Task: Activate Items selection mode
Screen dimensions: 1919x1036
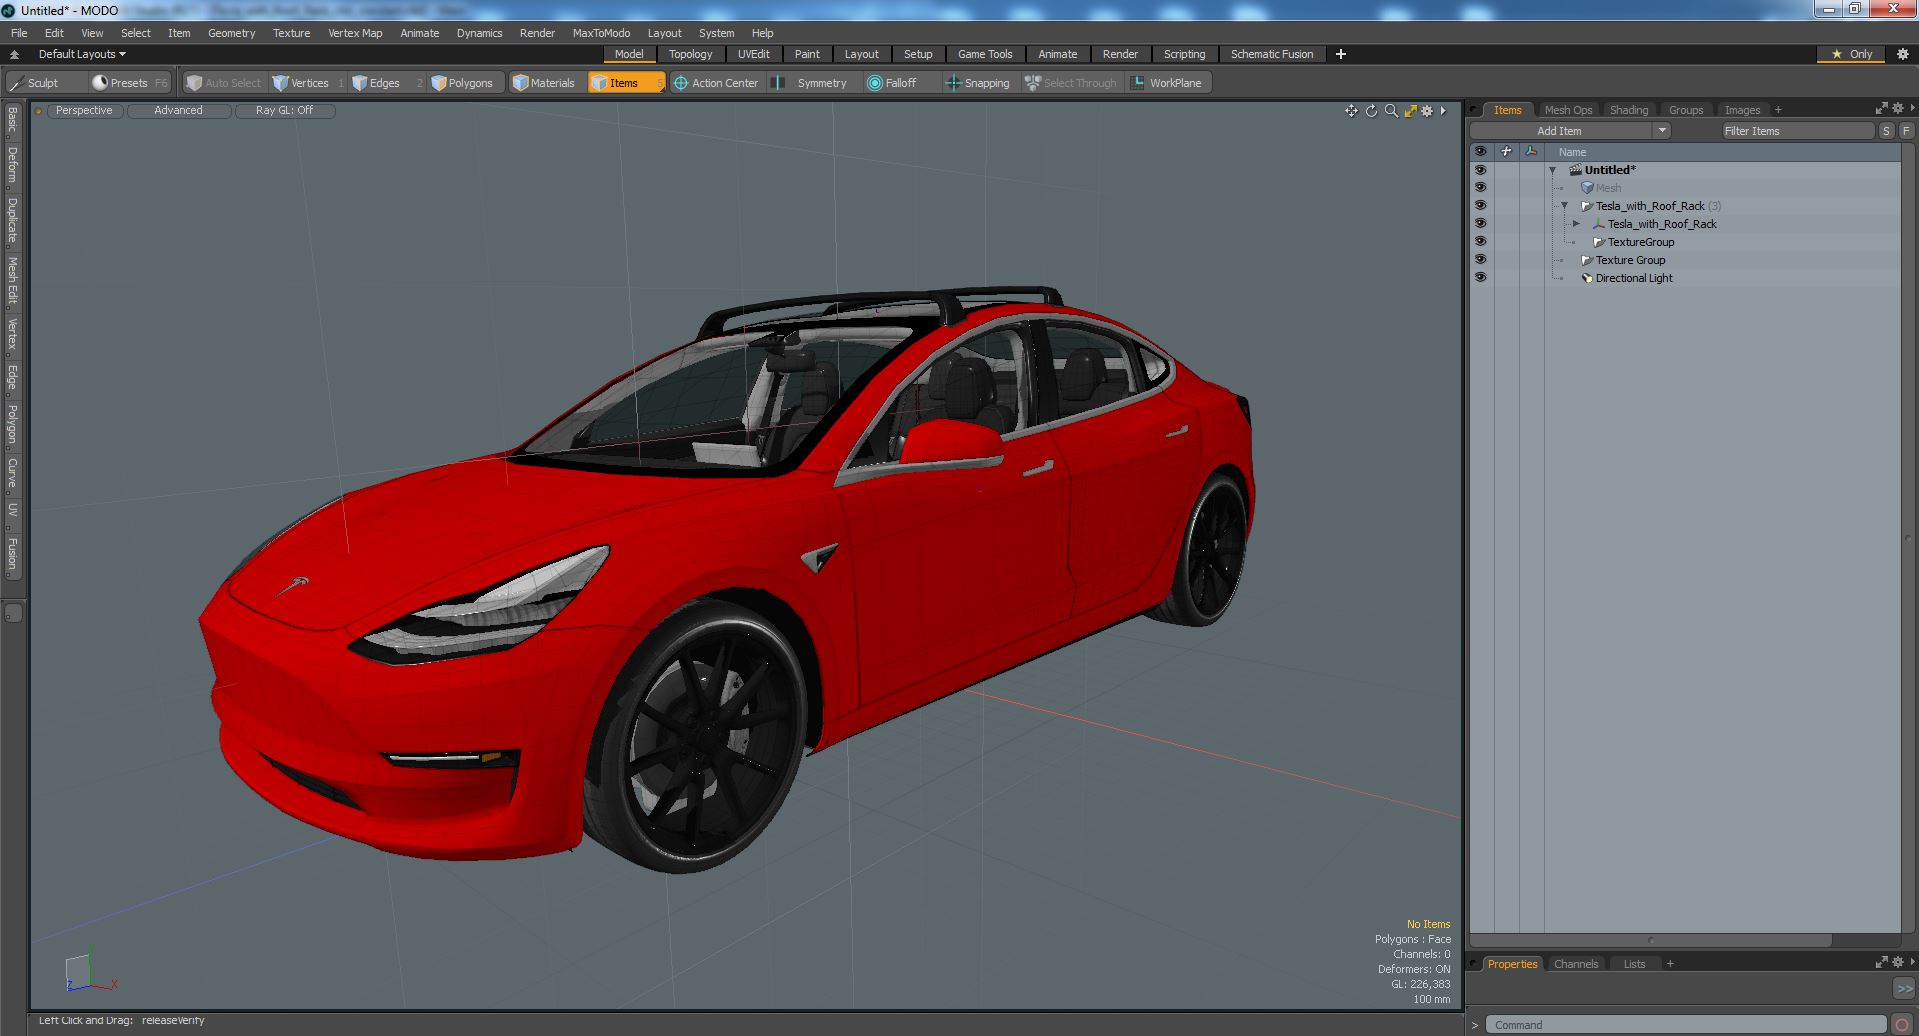Action: click(x=625, y=83)
